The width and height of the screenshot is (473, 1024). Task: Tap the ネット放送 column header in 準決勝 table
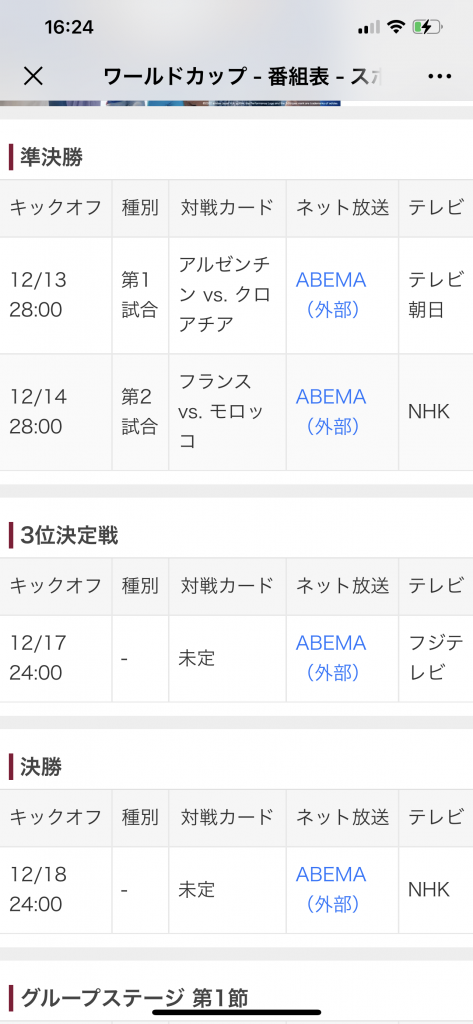342,208
